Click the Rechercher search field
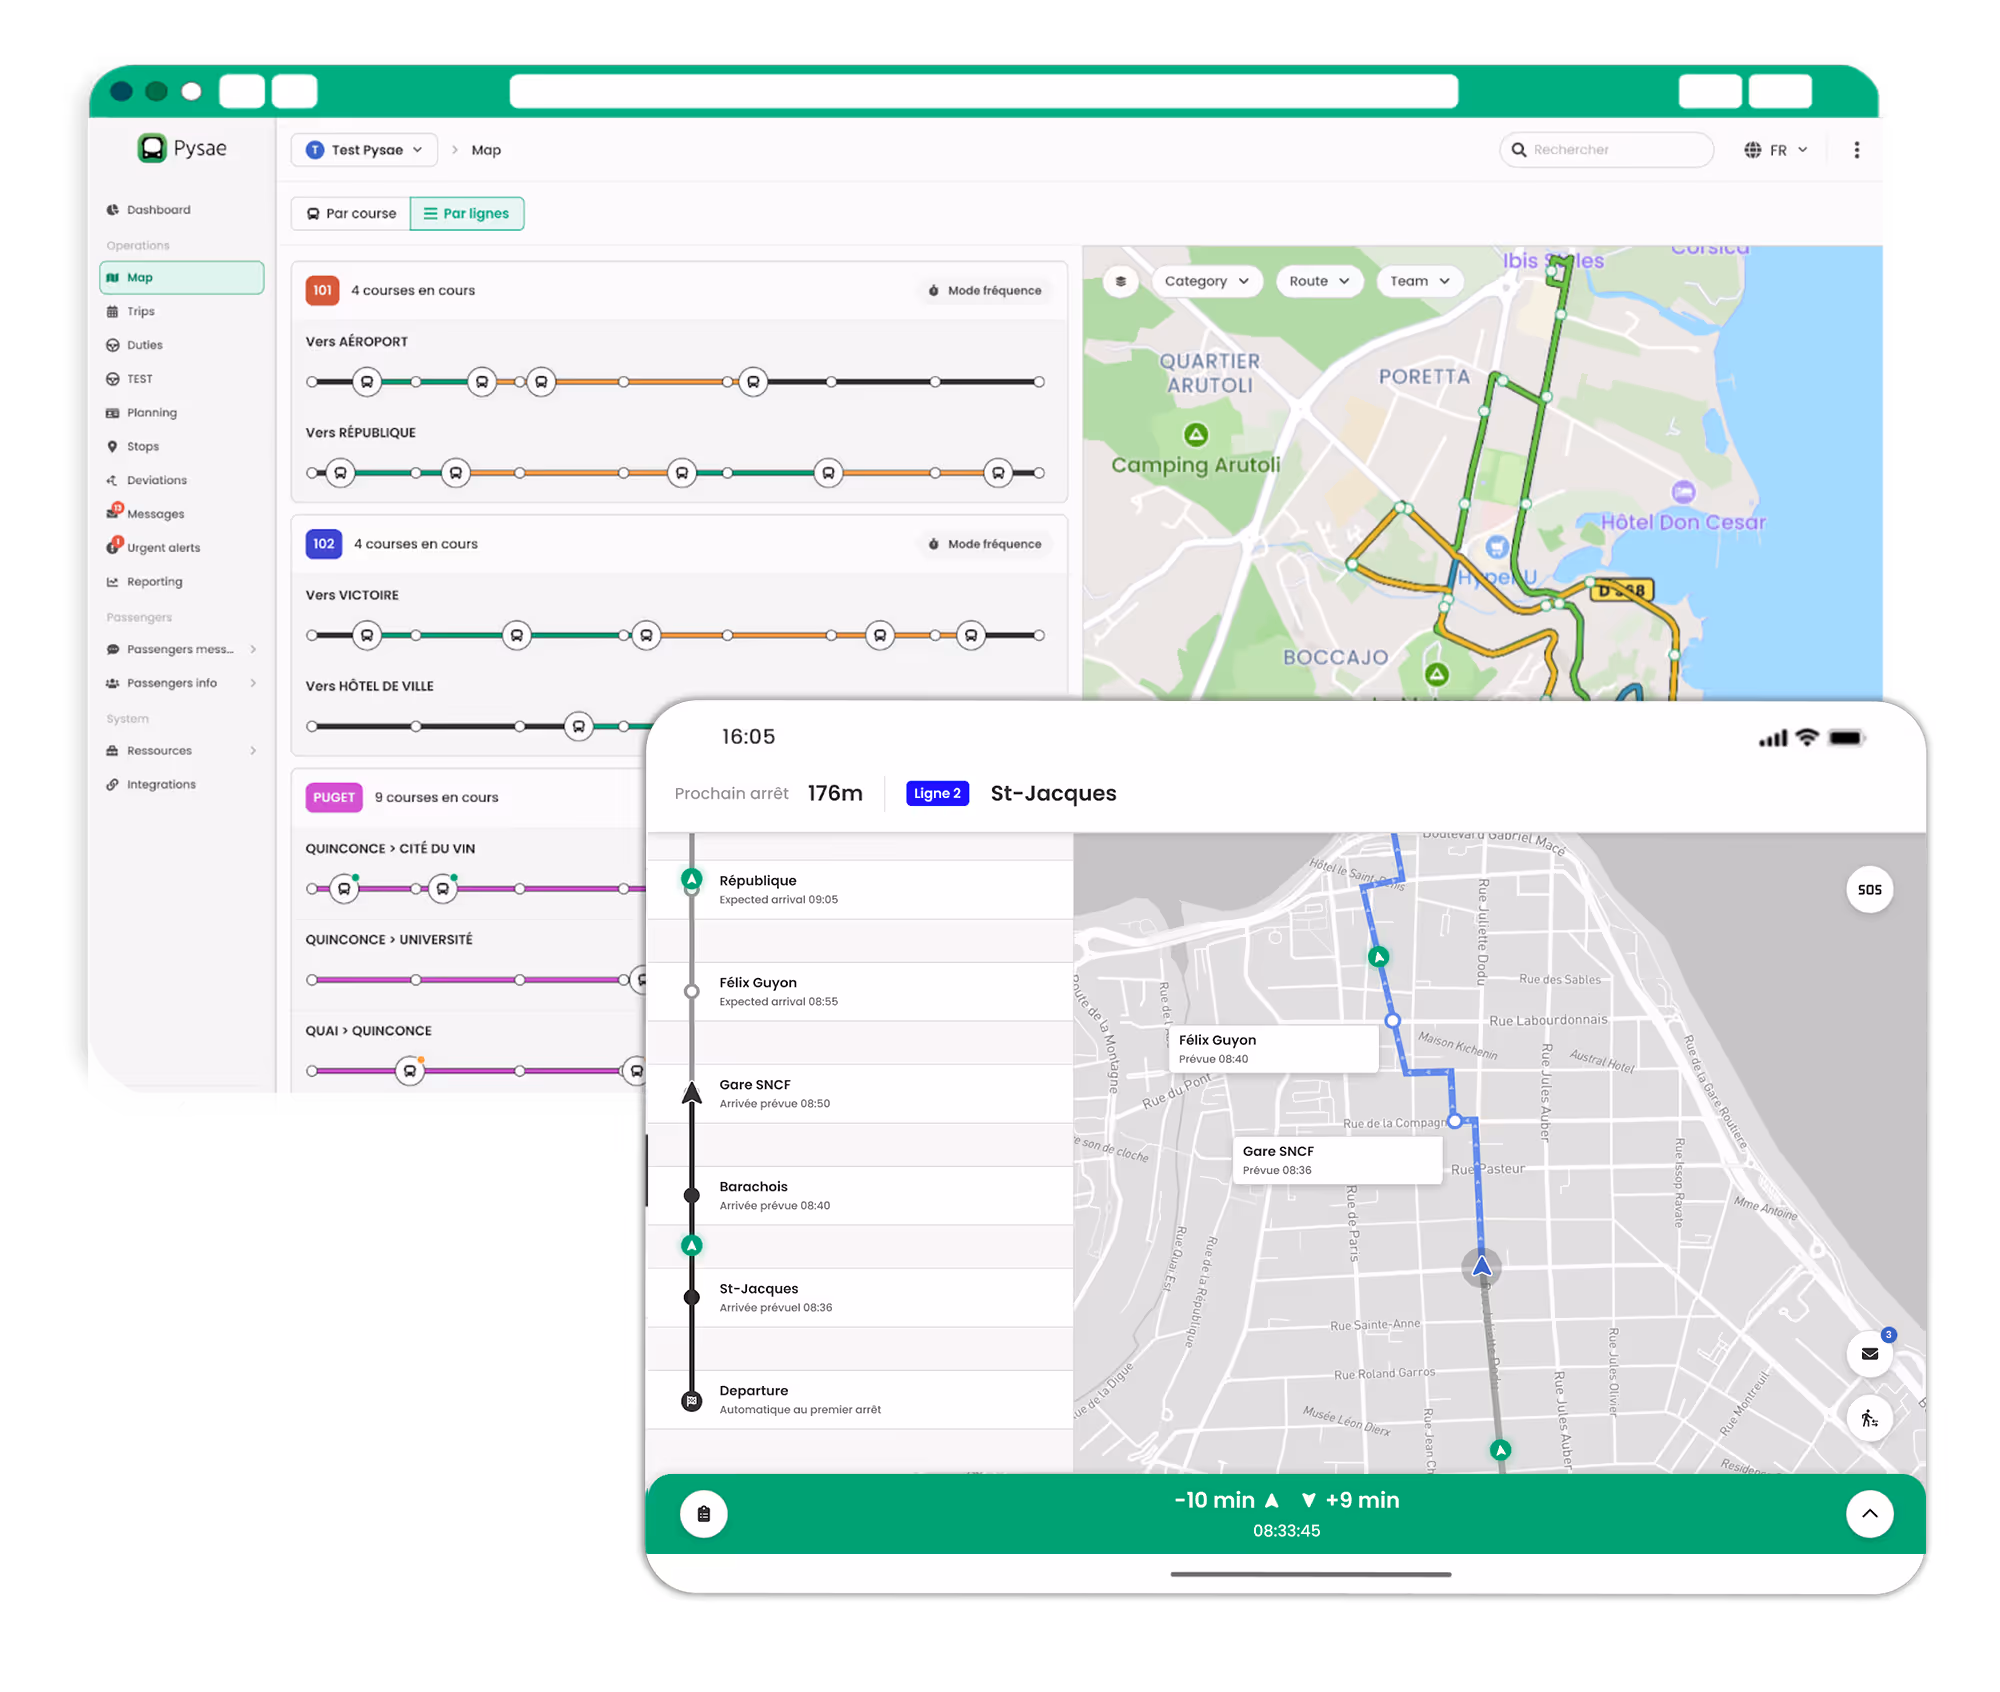Image resolution: width=2000 pixels, height=1692 pixels. coord(1606,150)
